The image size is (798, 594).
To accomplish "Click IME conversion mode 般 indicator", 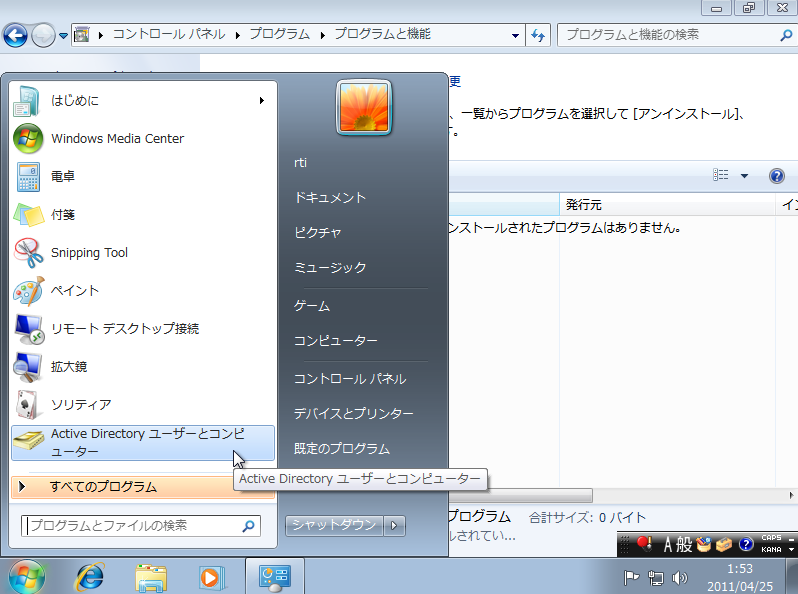I will point(684,545).
